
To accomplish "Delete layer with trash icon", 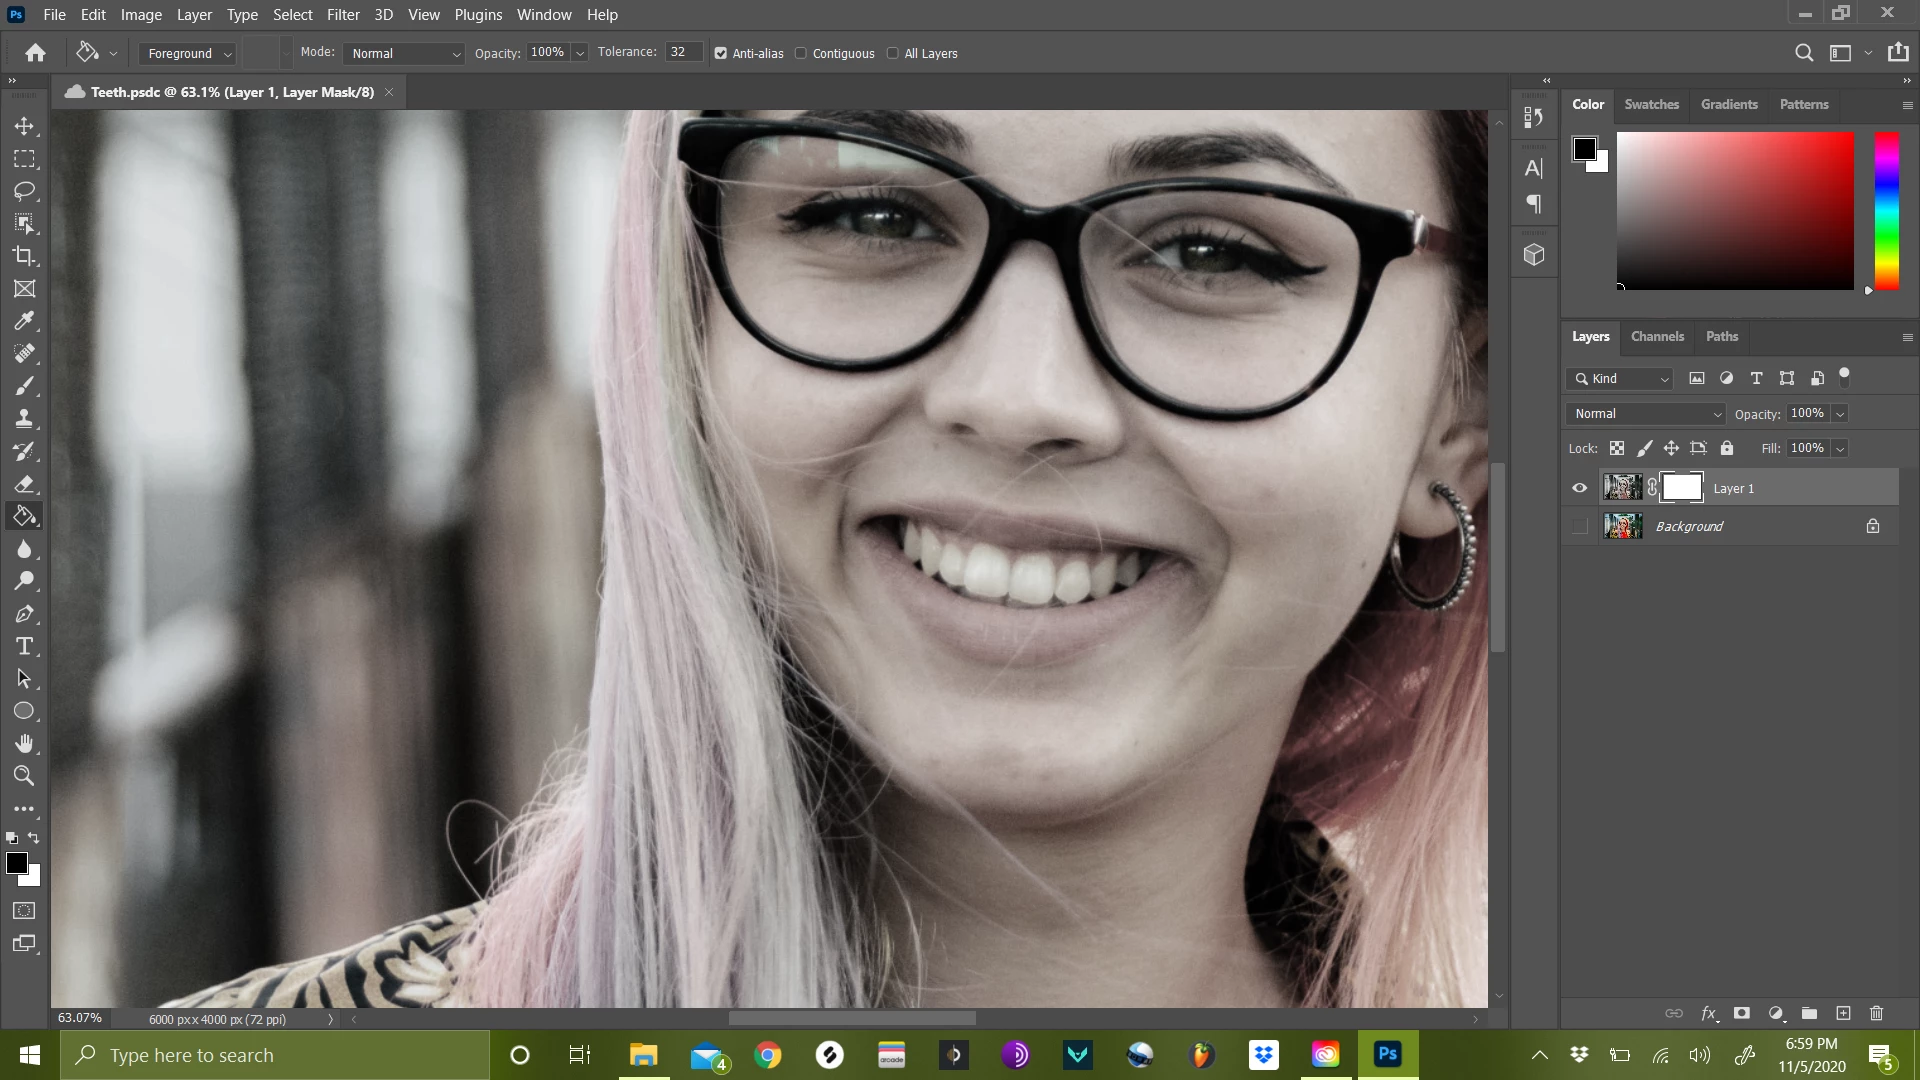I will pyautogui.click(x=1876, y=1013).
